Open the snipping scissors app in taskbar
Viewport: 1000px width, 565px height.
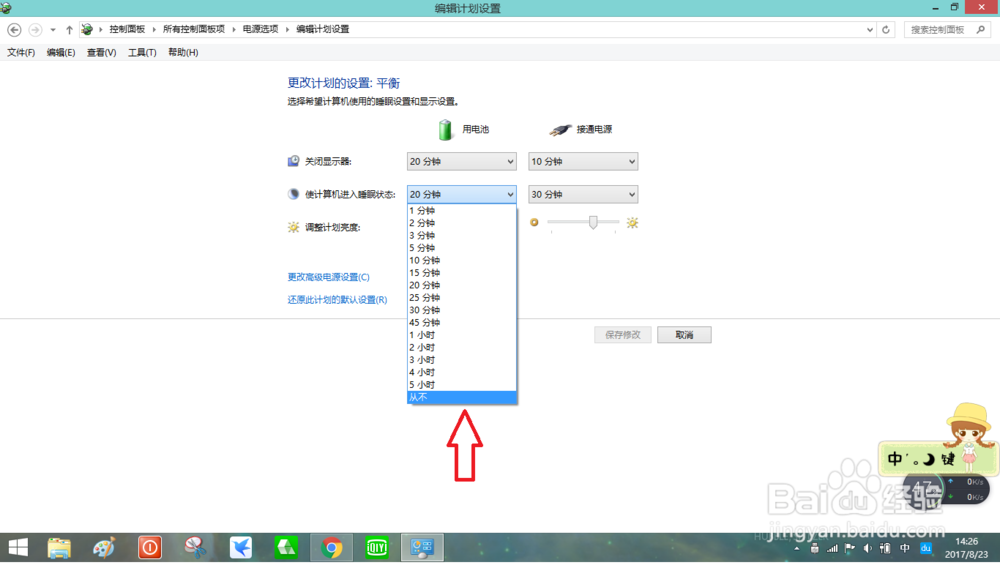[195, 548]
